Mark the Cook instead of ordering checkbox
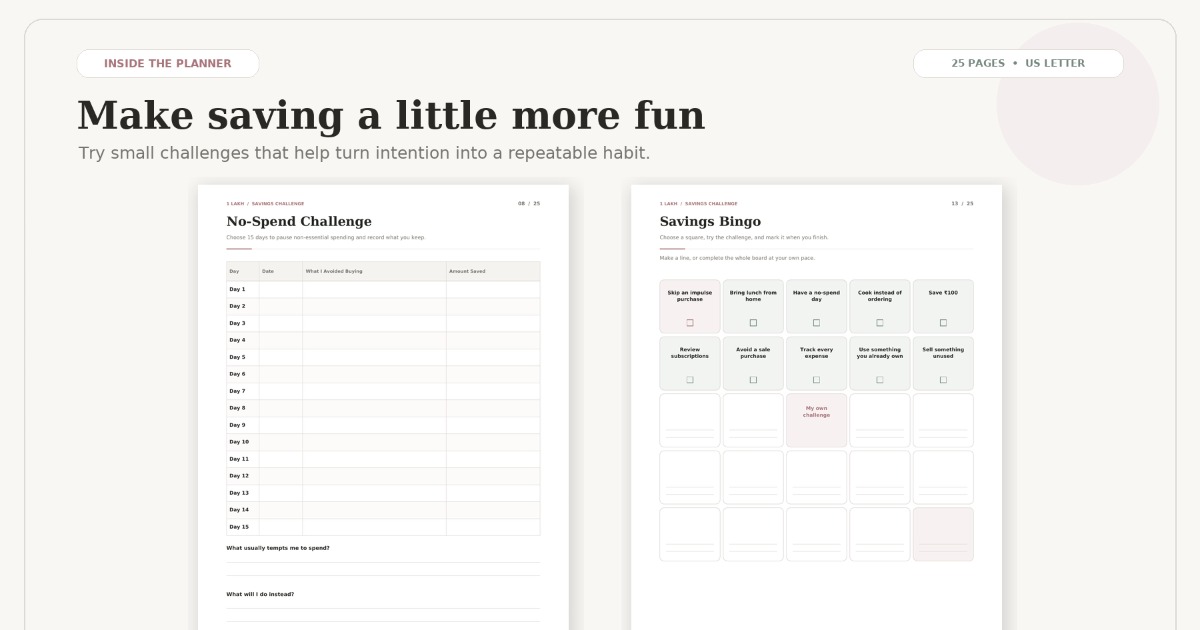1200x630 pixels. coord(880,322)
